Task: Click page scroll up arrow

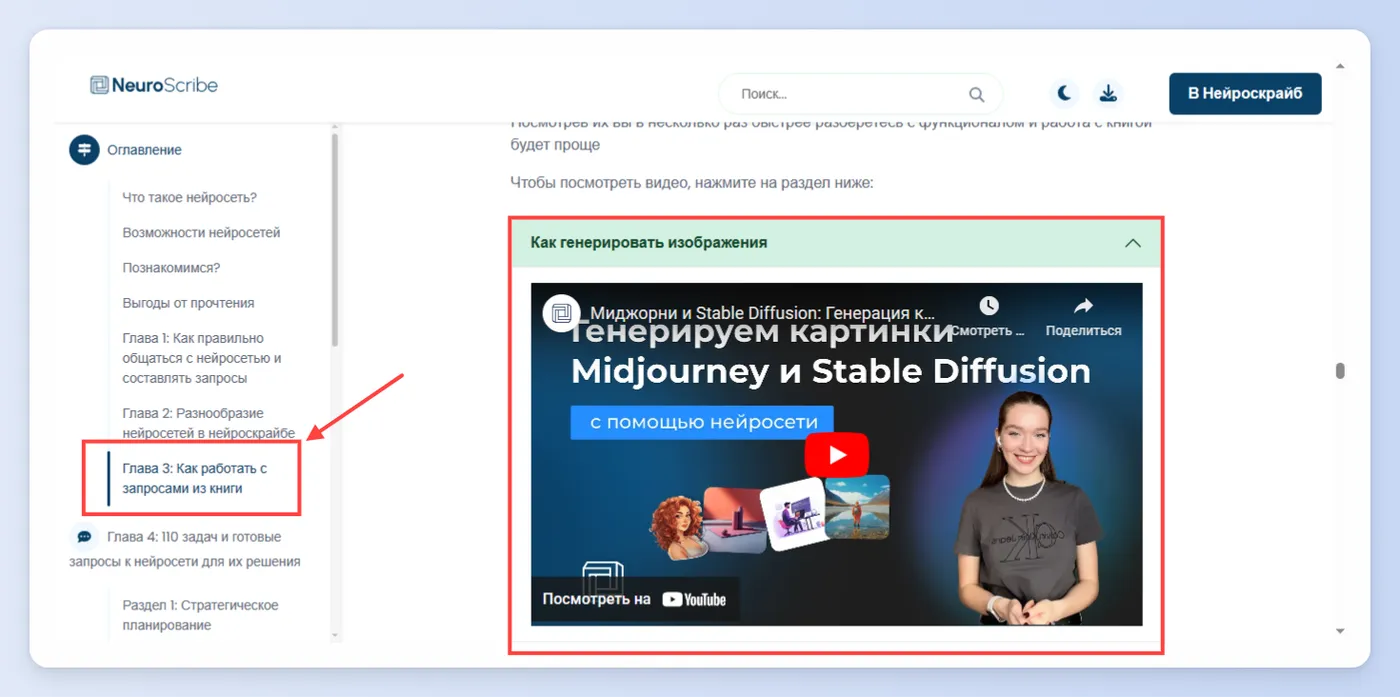Action: point(1340,67)
